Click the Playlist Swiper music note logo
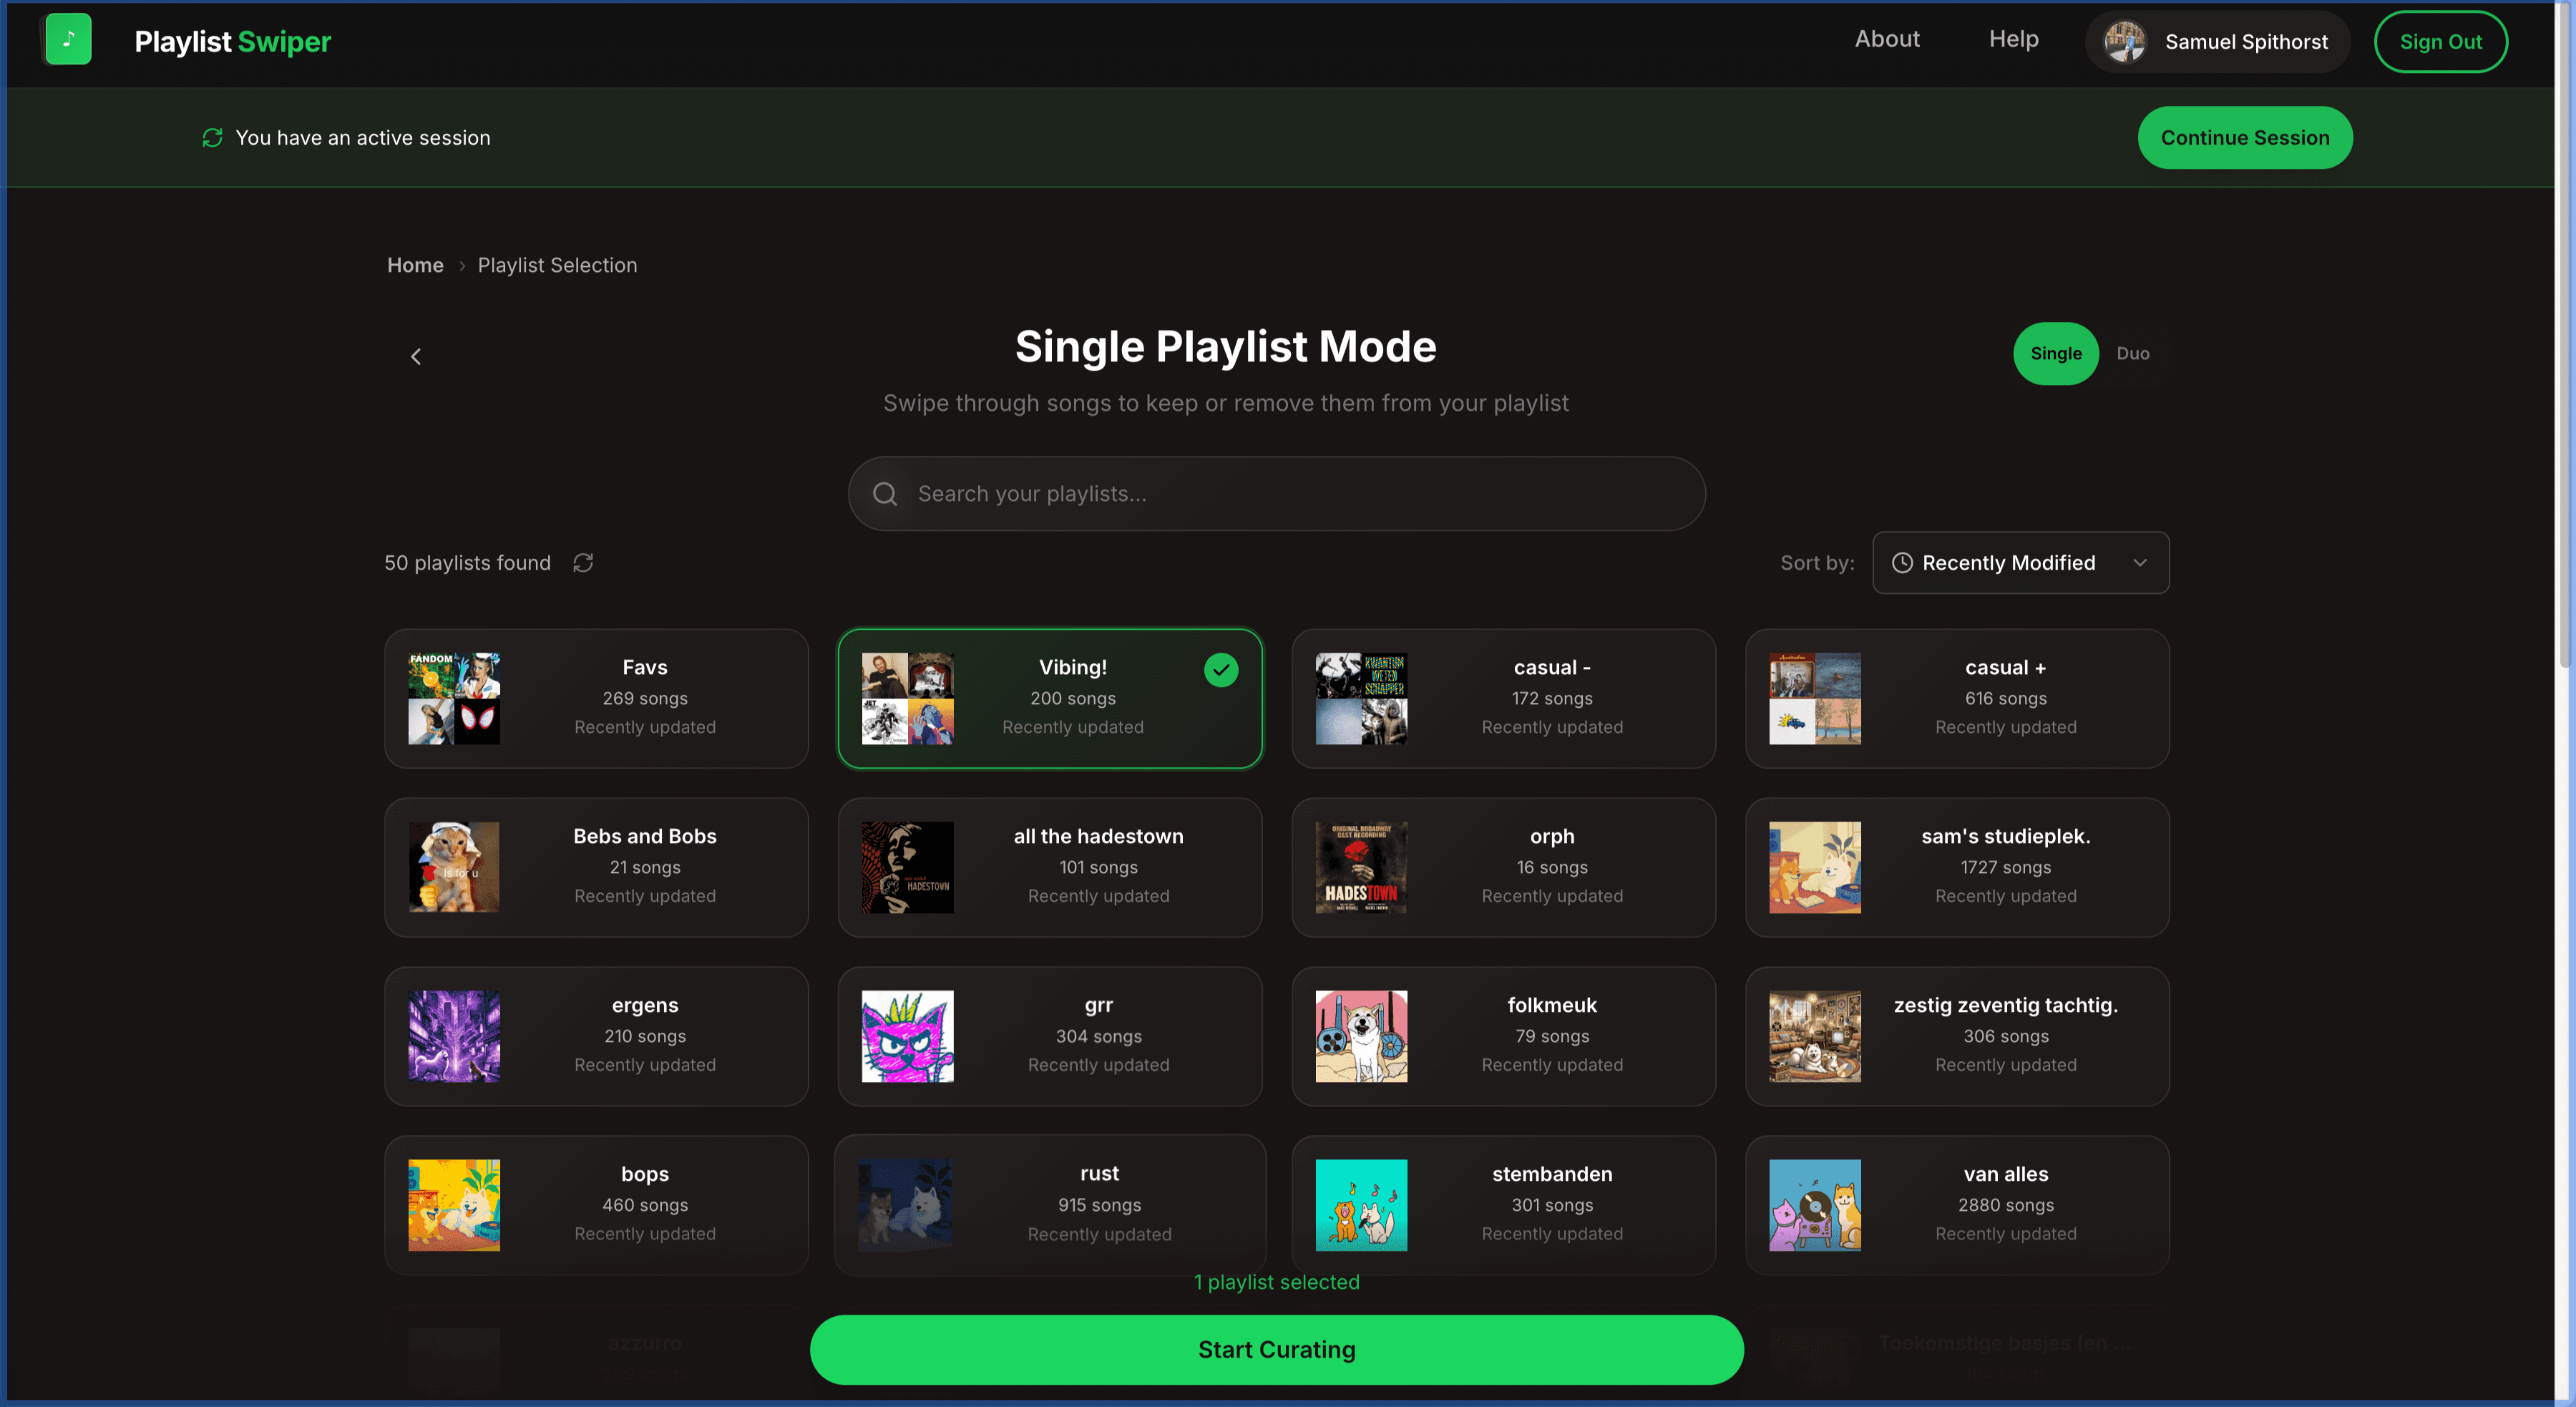The height and width of the screenshot is (1407, 2576). [x=67, y=40]
